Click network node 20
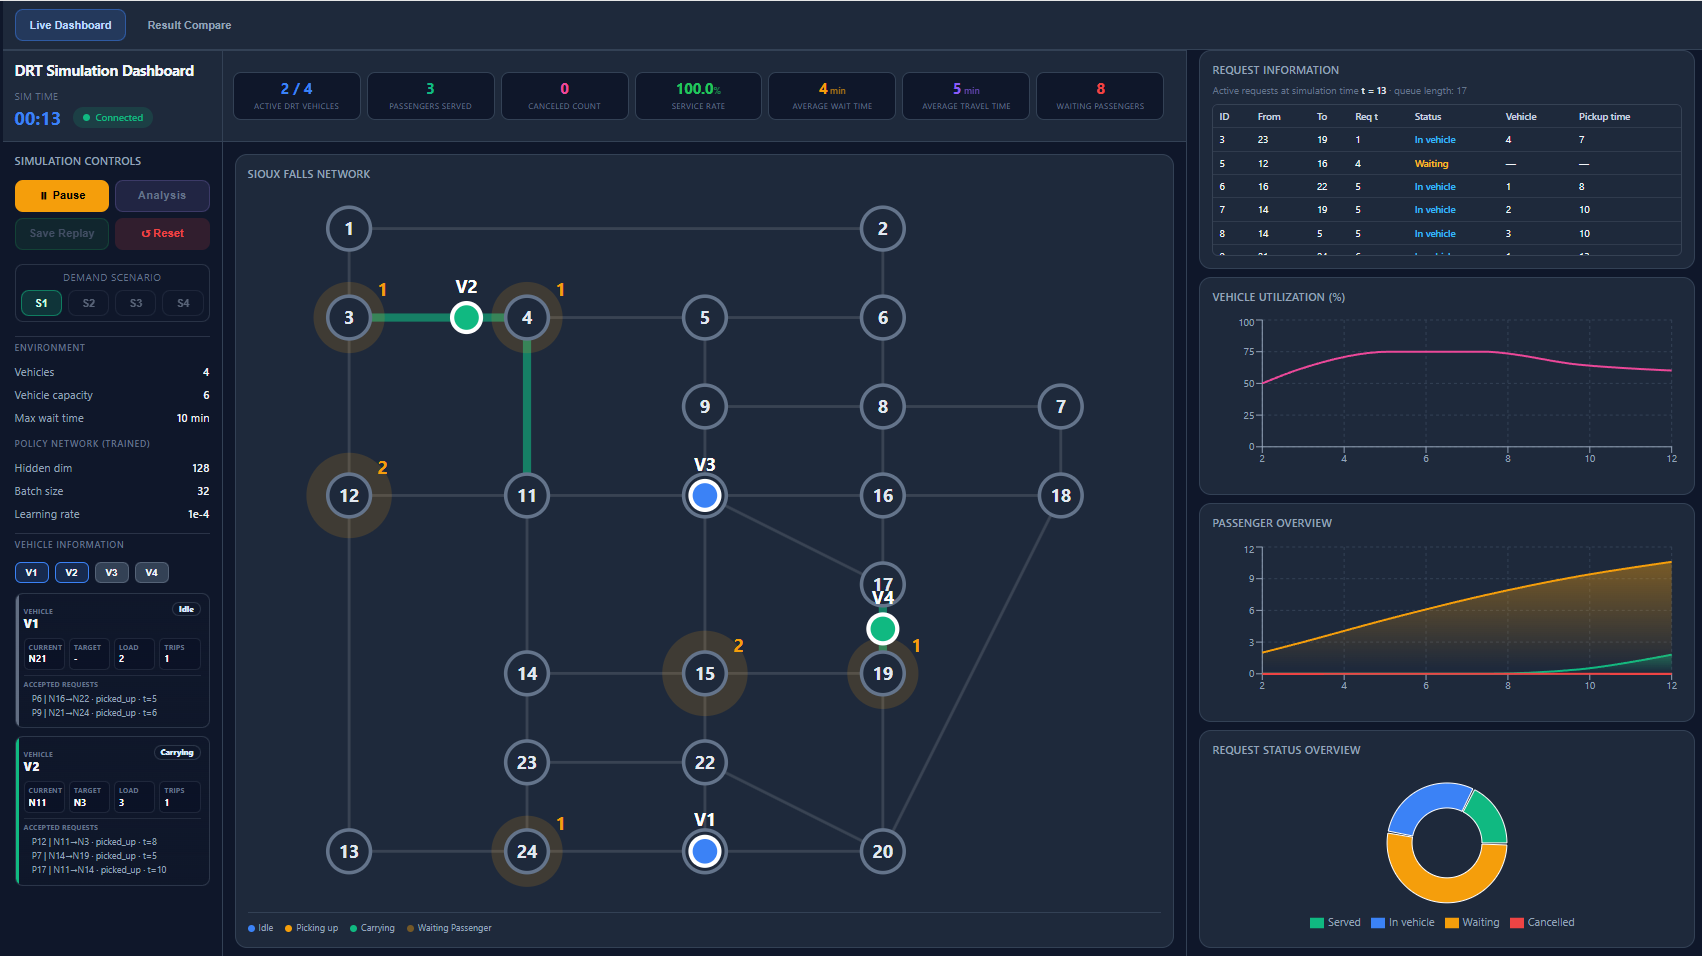This screenshot has width=1702, height=956. (882, 851)
